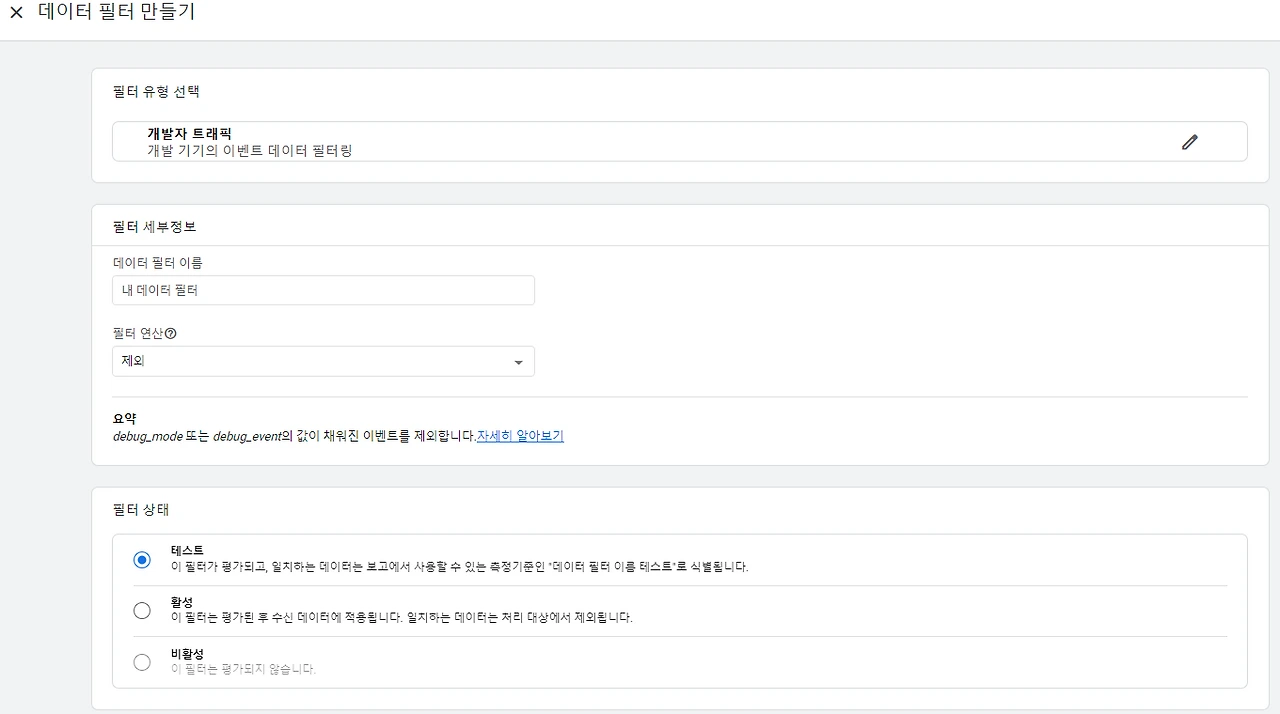Open help icon next to 필터 연산
Viewport: 1280px width, 714px height.
click(x=170, y=334)
